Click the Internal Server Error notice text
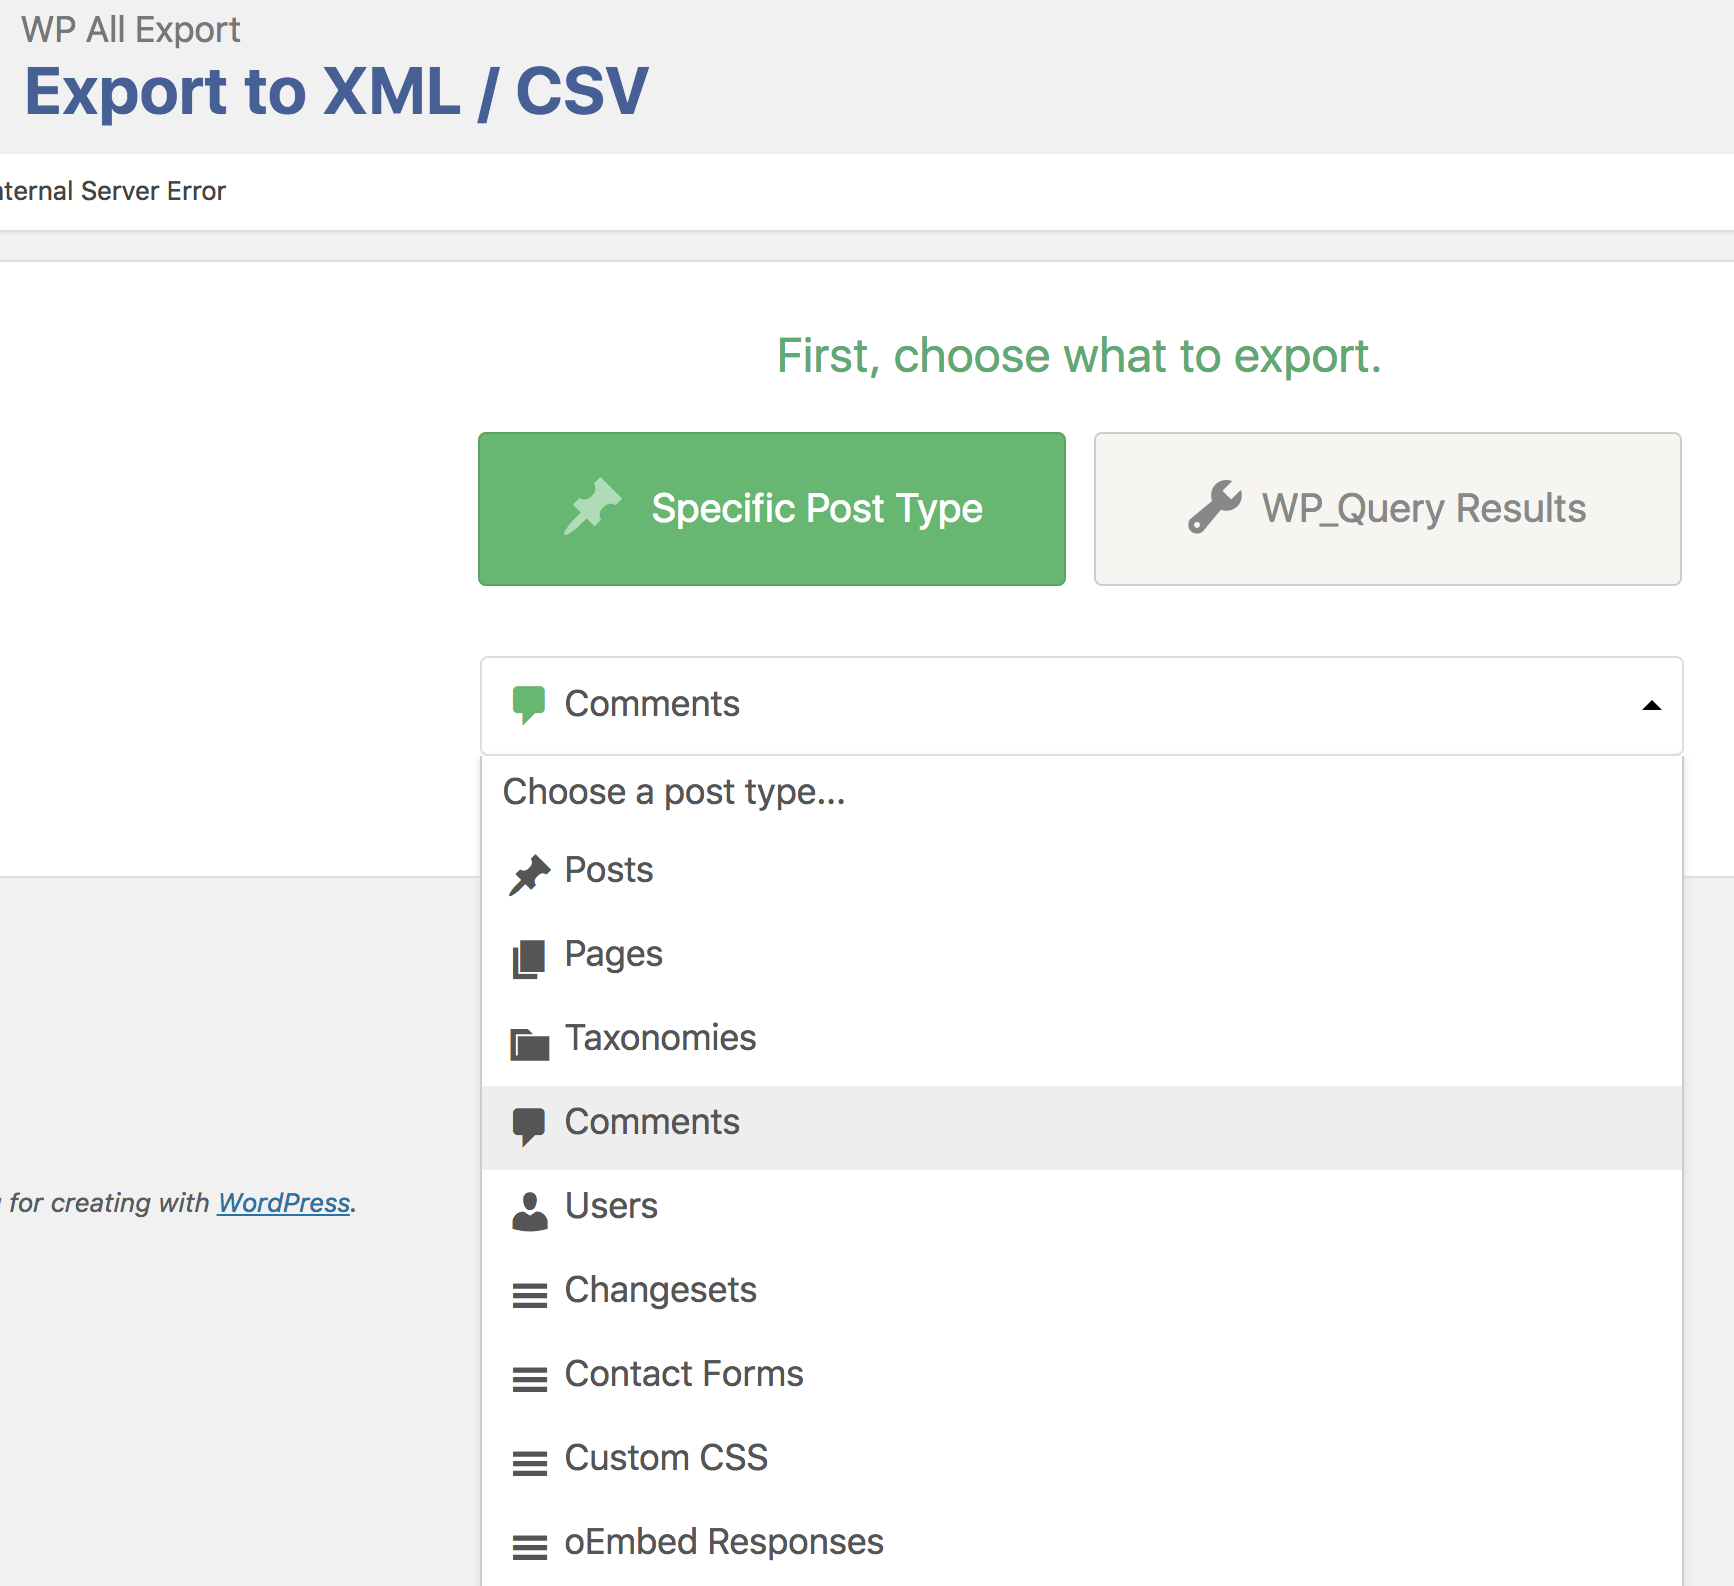Image resolution: width=1734 pixels, height=1586 pixels. (113, 191)
